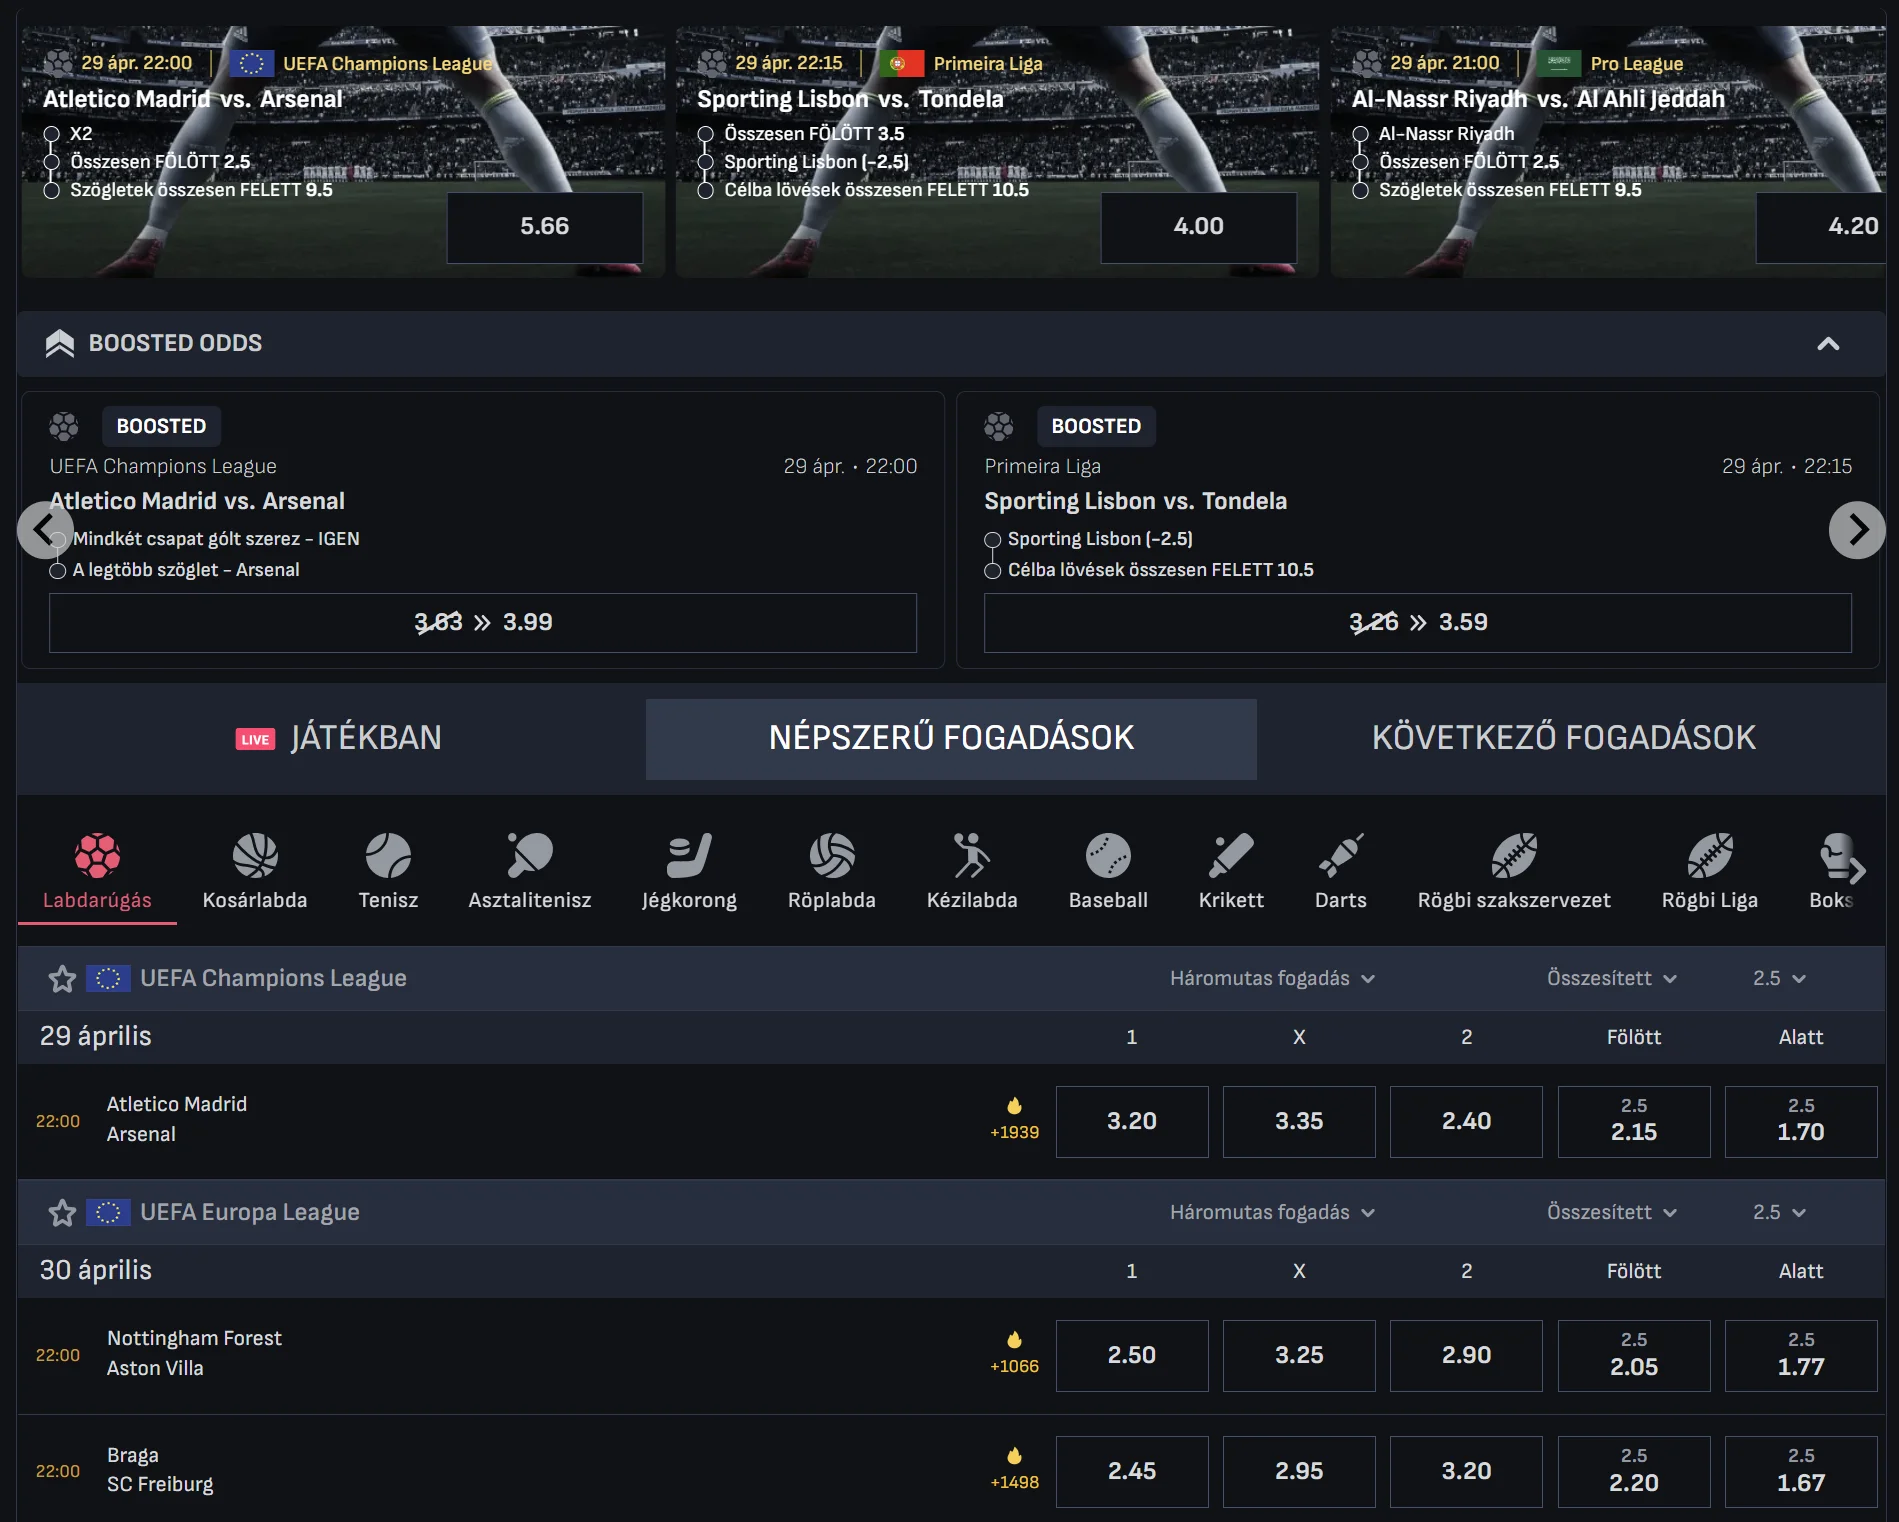Pick the Rögbi szakszervezet ball icon
This screenshot has height=1522, width=1899.
tap(1514, 855)
